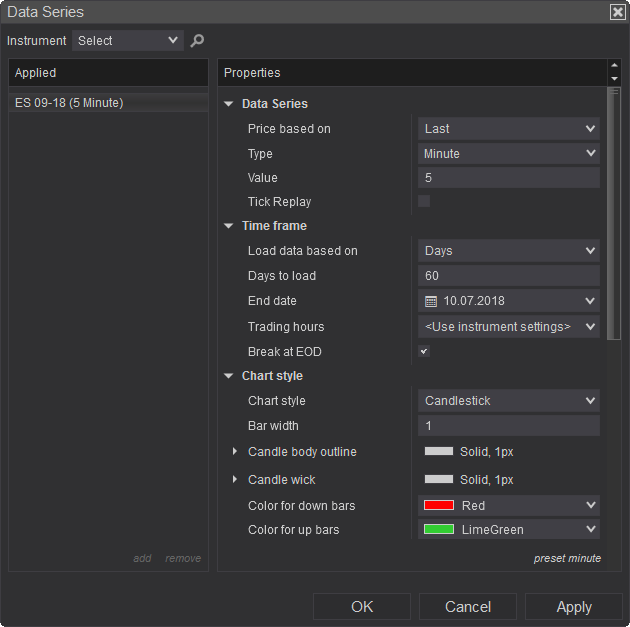Click the red down bars color swatch

[x=439, y=506]
